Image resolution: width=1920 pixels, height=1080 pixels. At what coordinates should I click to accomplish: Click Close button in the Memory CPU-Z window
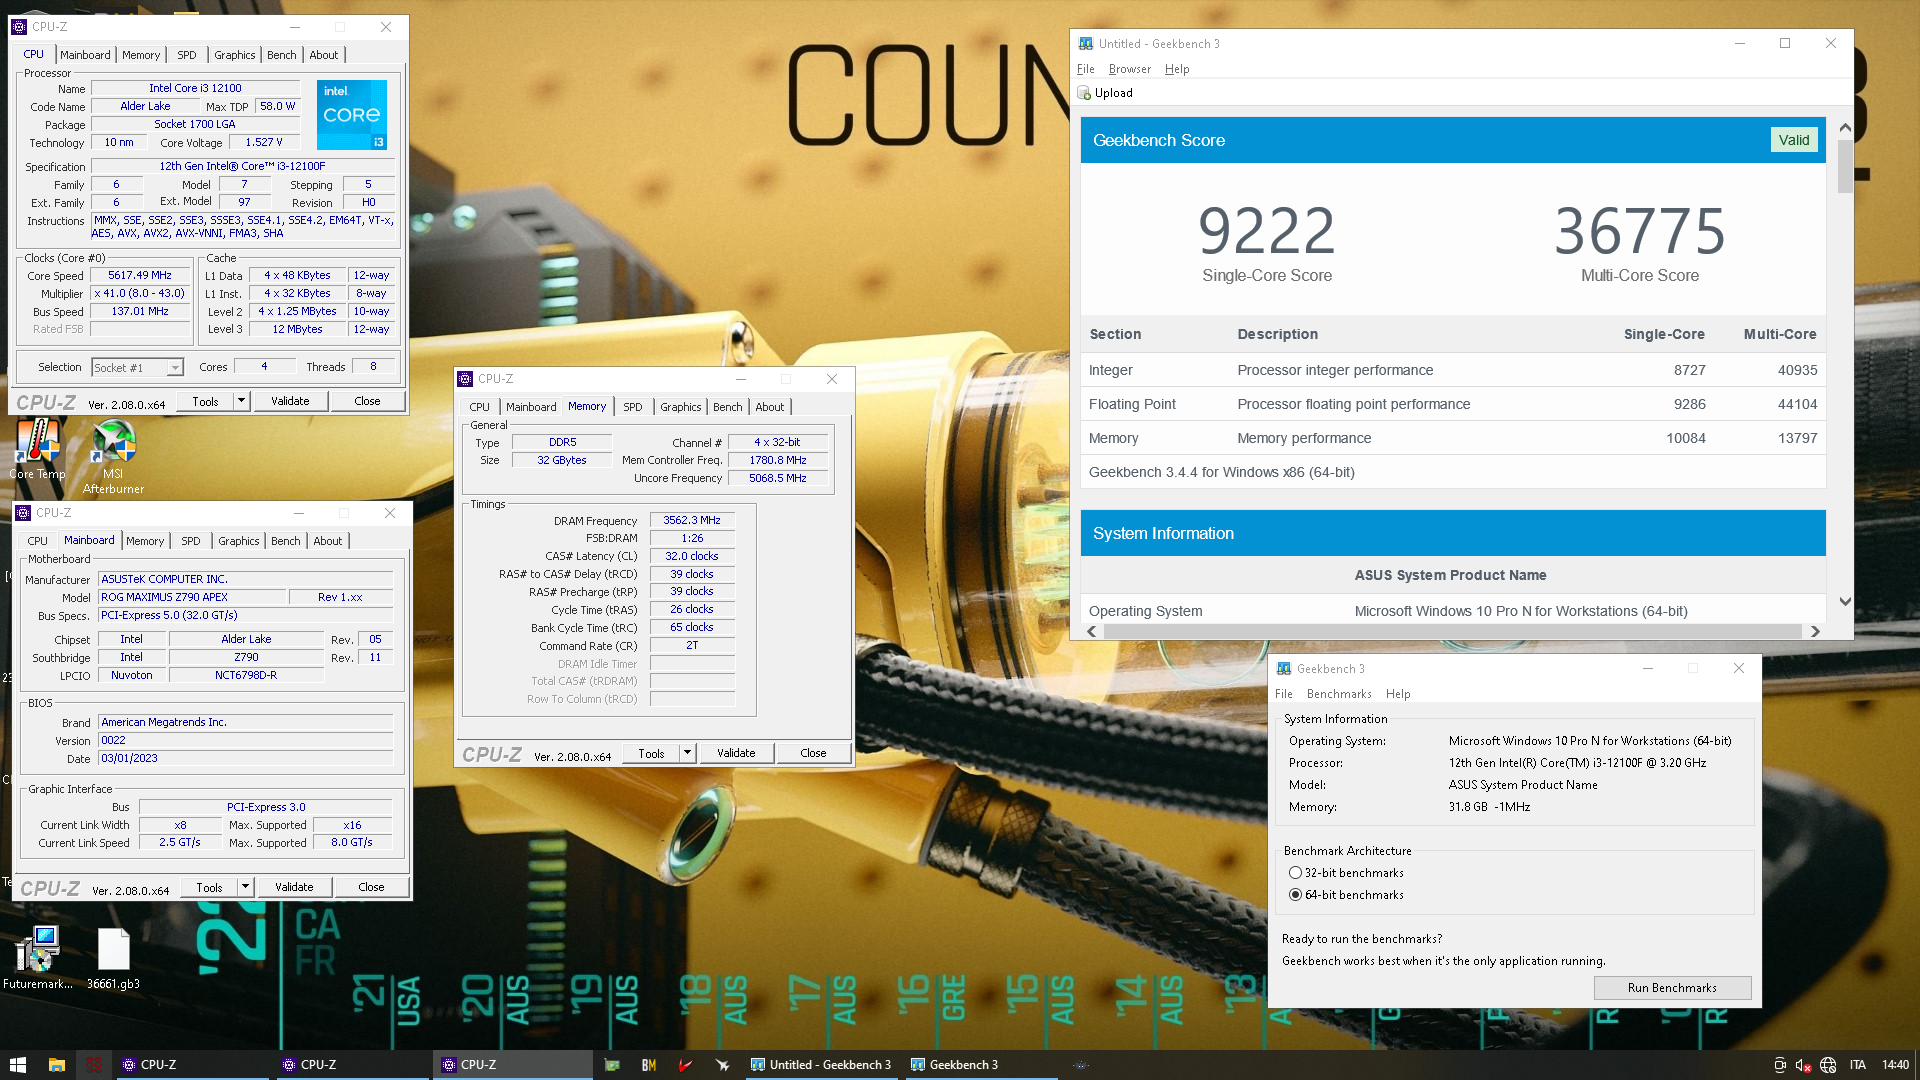(813, 753)
